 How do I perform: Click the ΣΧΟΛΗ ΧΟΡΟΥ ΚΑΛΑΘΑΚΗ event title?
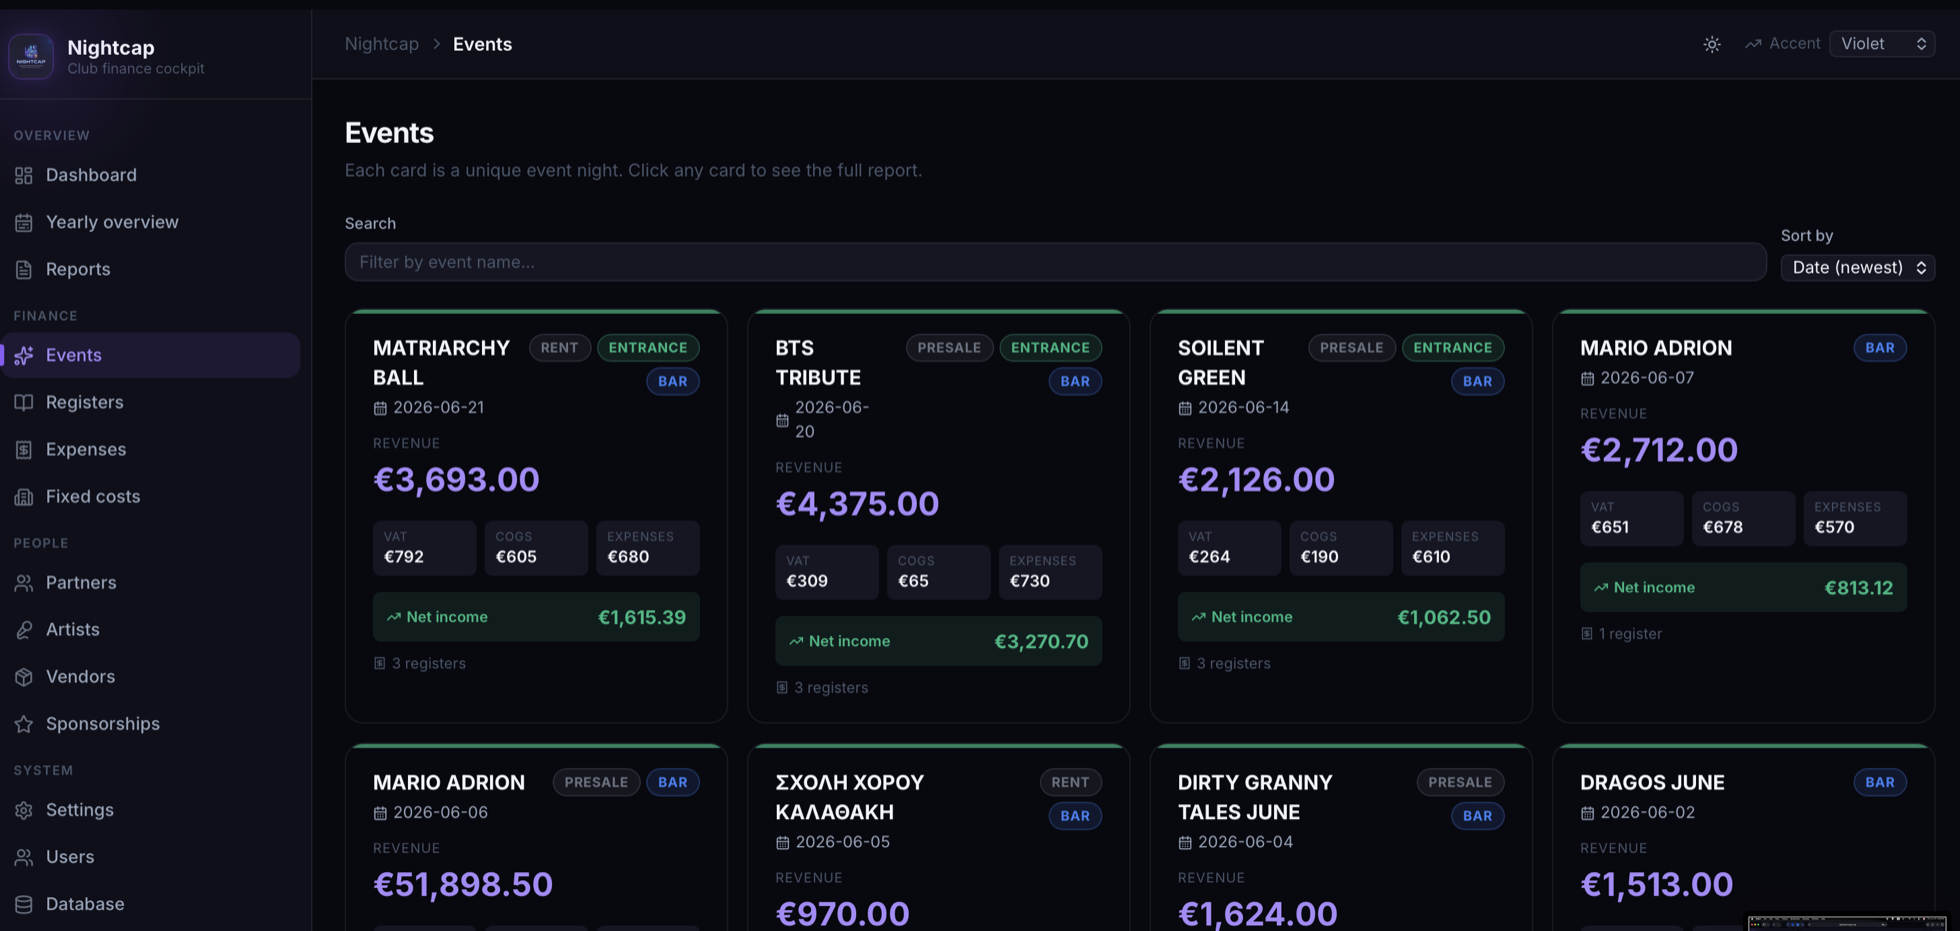(850, 797)
